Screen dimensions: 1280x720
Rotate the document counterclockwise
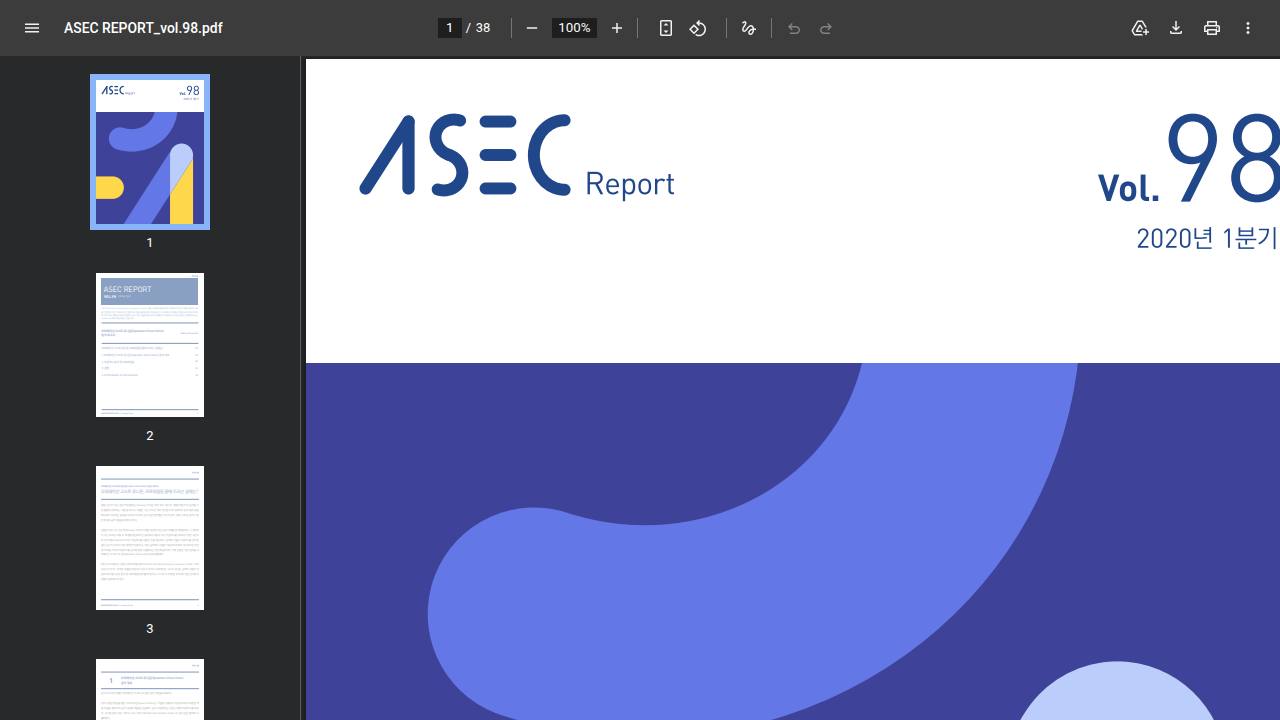point(698,28)
